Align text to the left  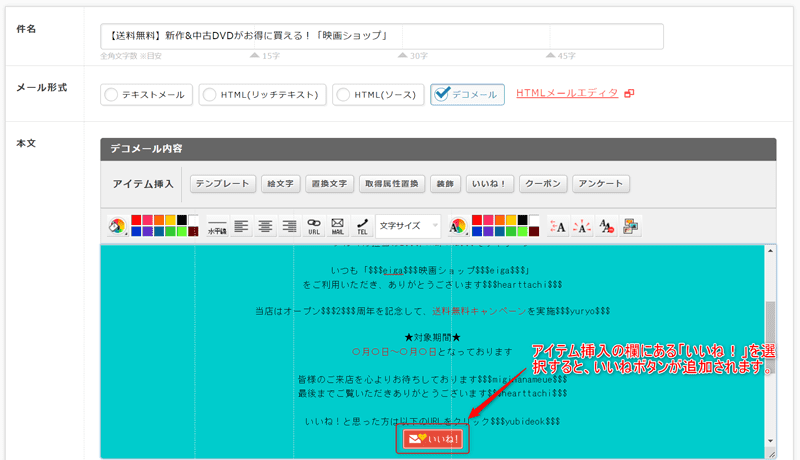click(x=241, y=227)
